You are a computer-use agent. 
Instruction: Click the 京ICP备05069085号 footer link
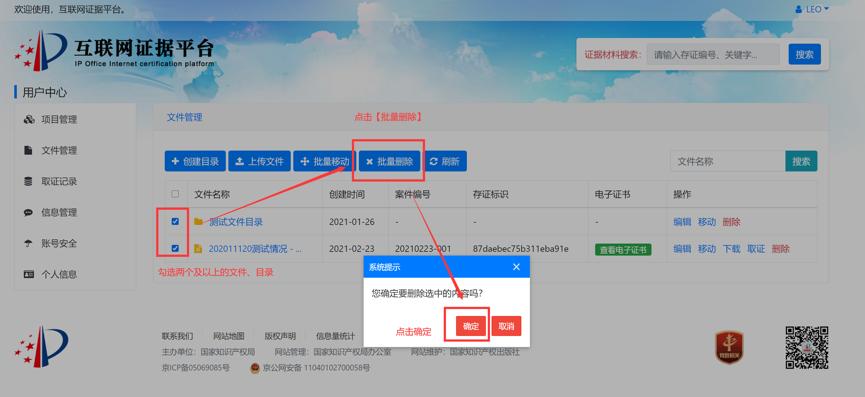tap(196, 367)
